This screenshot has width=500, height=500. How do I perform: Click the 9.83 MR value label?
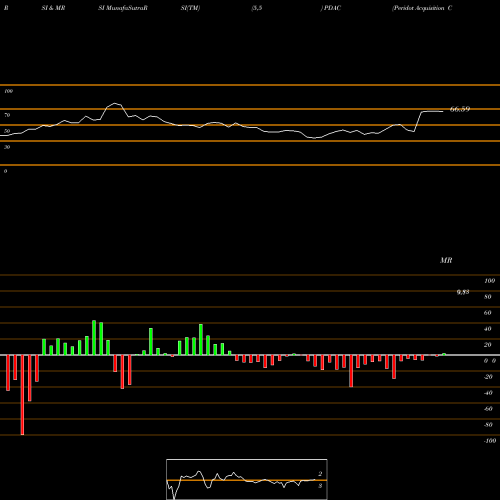(463, 292)
